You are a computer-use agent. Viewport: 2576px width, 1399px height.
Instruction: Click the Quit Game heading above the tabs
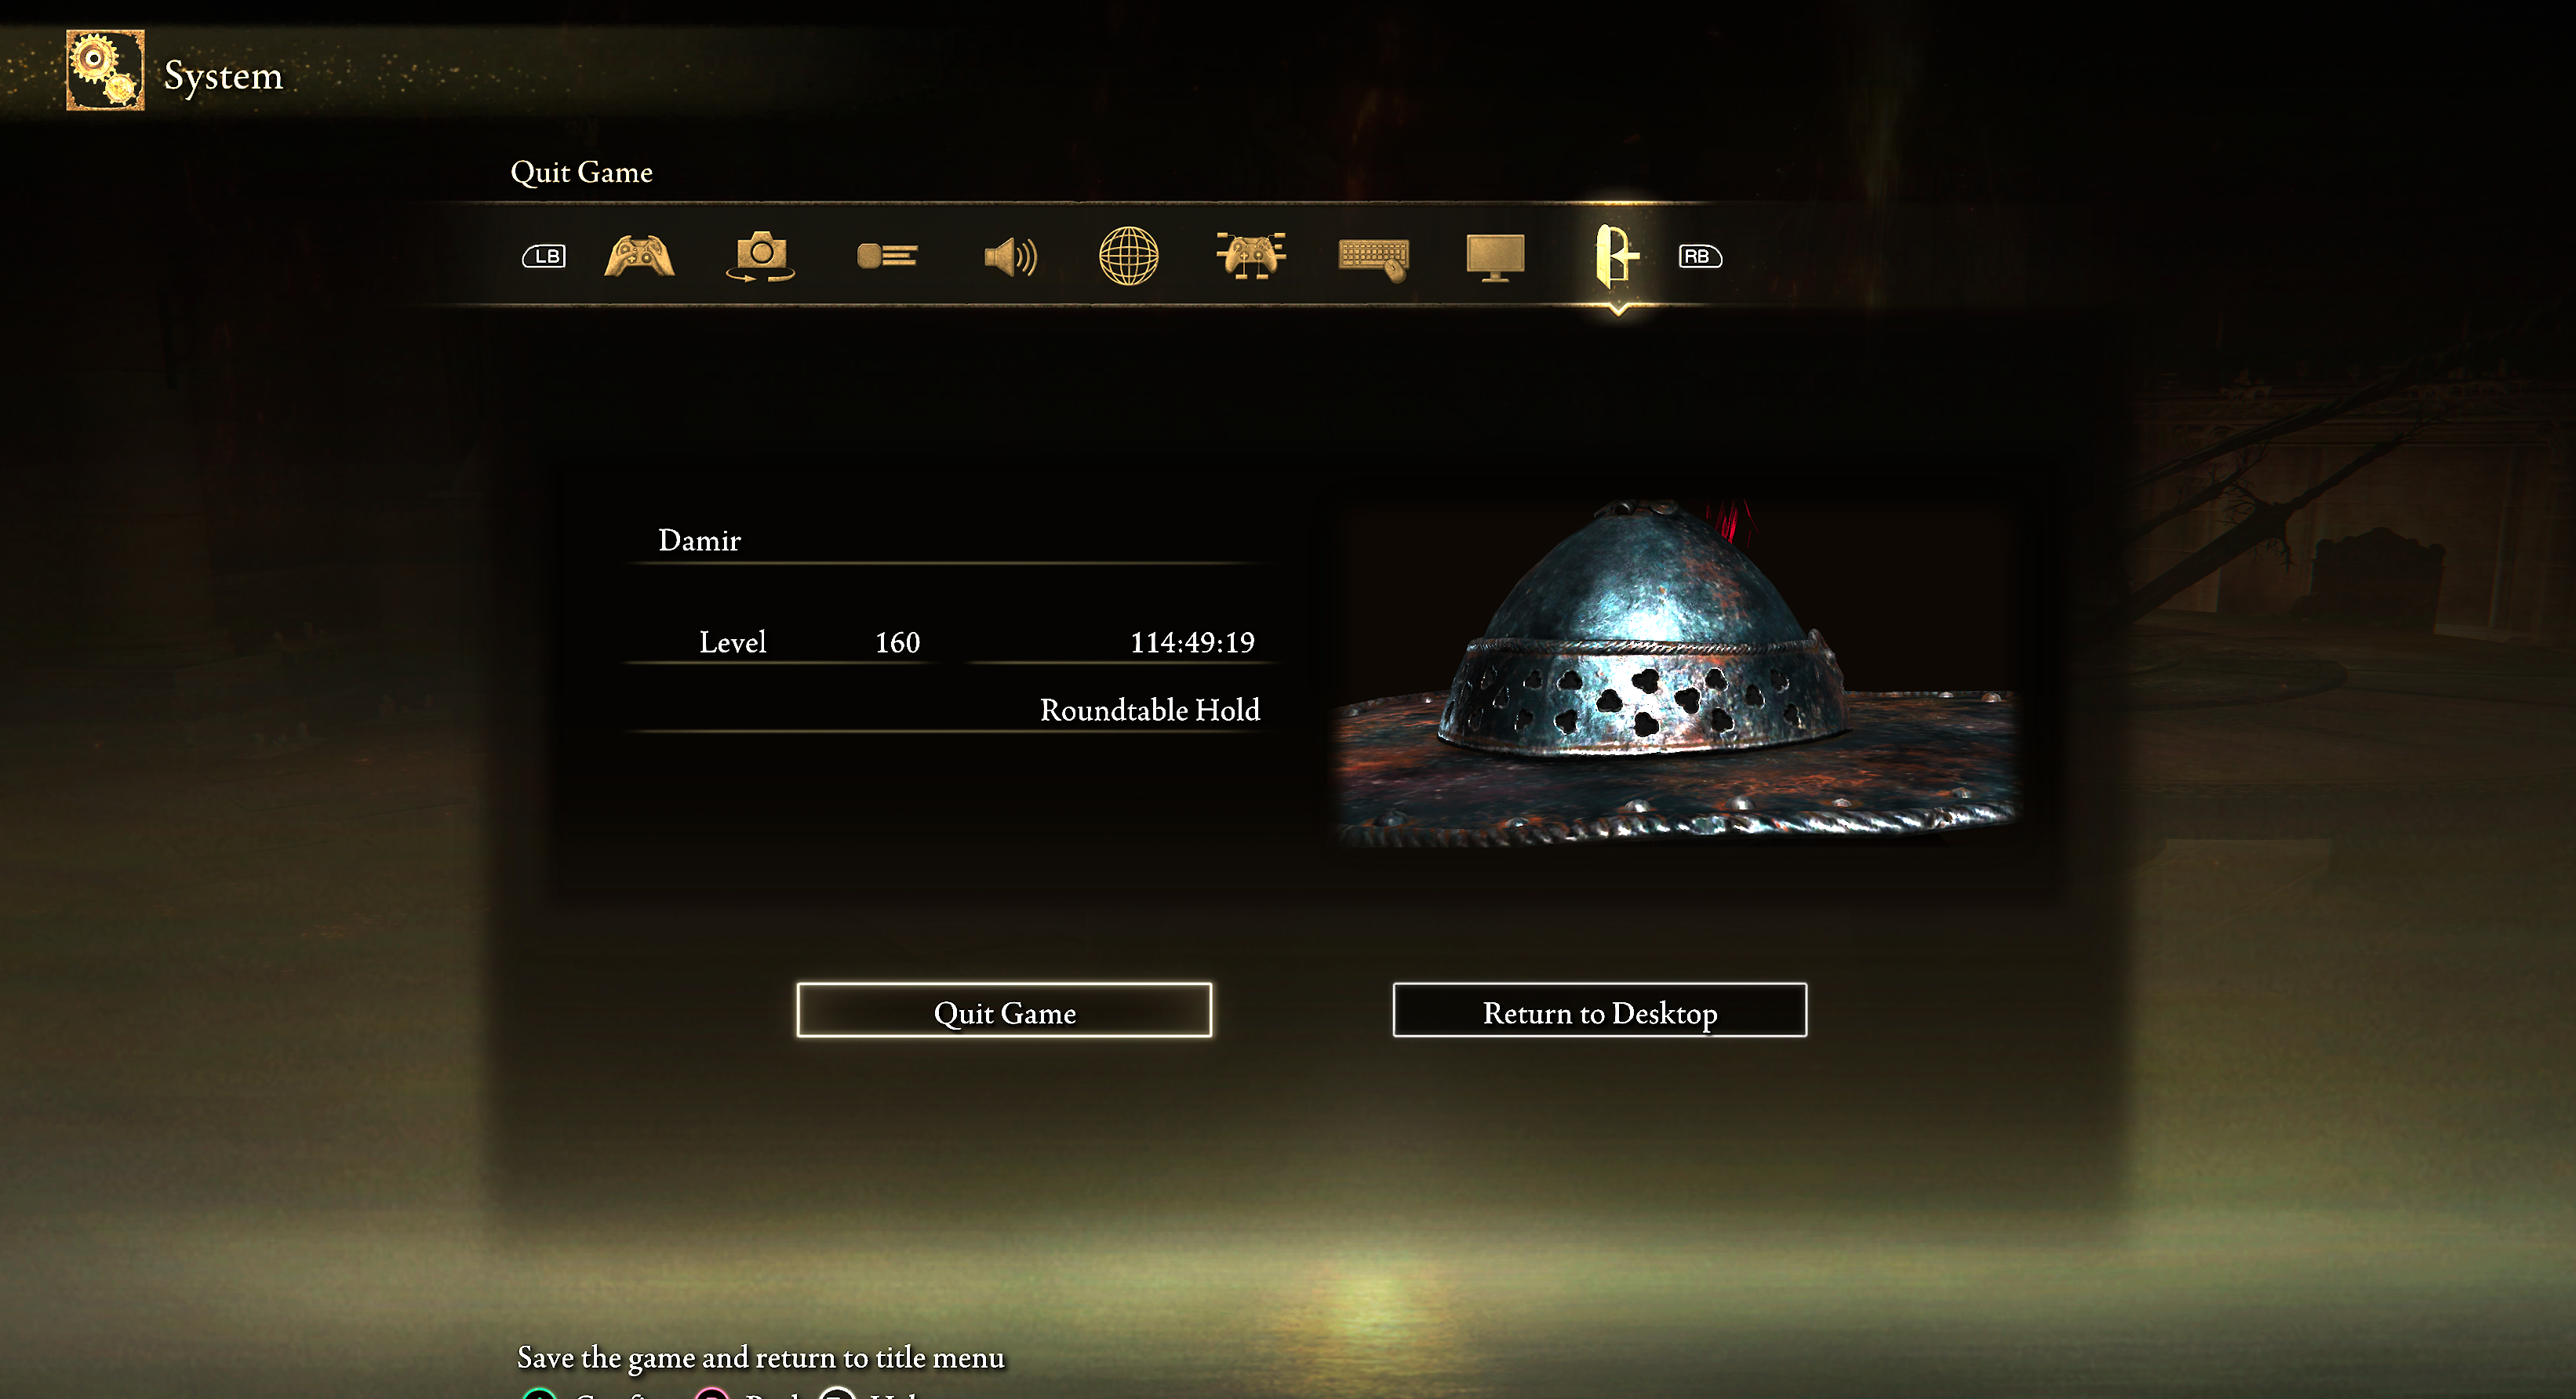point(581,172)
